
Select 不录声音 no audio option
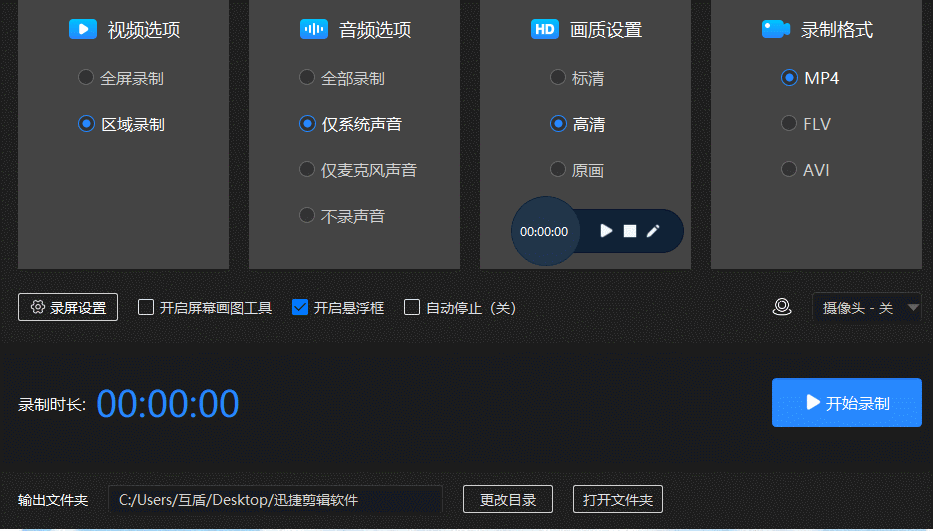pyautogui.click(x=307, y=215)
